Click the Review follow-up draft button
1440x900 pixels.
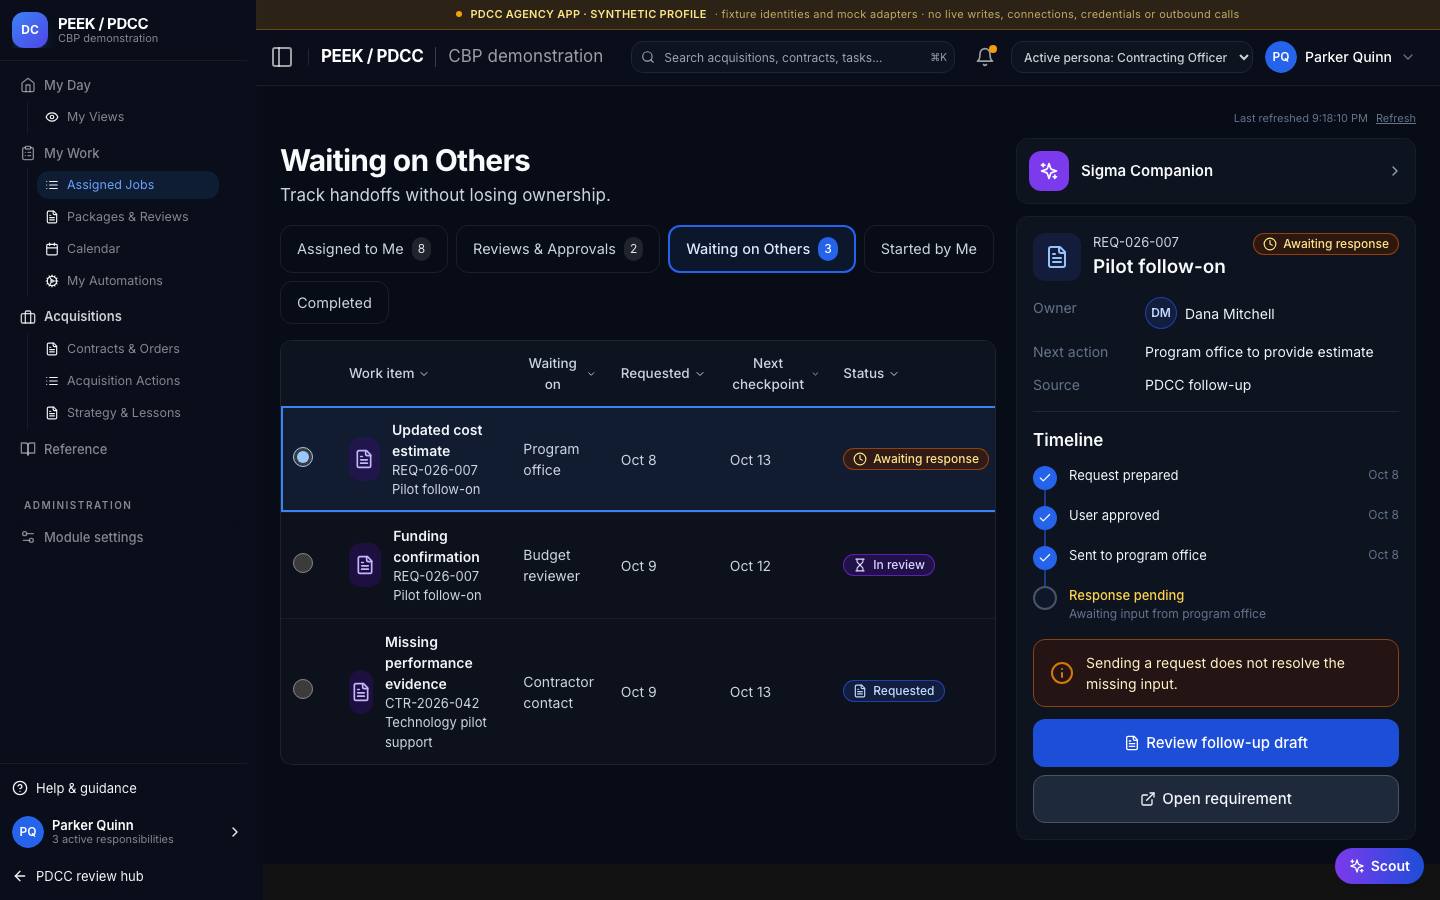[x=1216, y=743]
